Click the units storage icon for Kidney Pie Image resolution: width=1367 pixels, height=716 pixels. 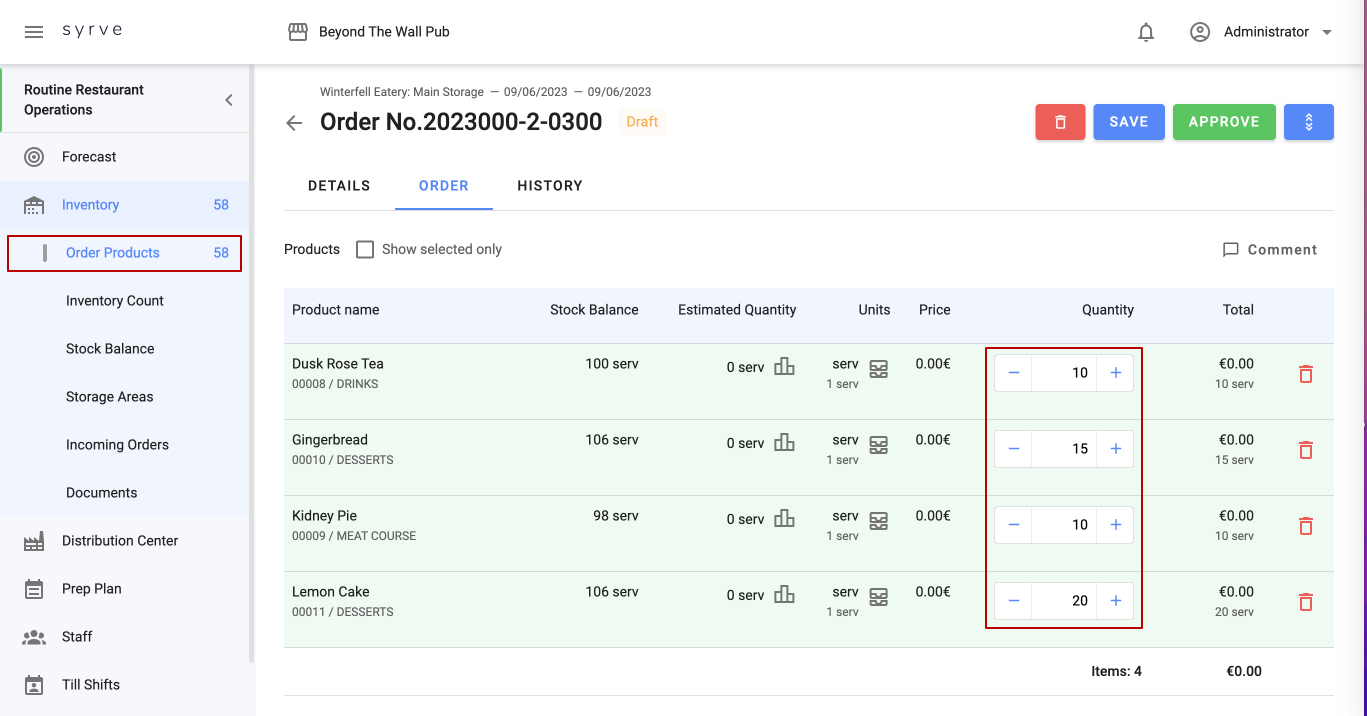(x=878, y=521)
